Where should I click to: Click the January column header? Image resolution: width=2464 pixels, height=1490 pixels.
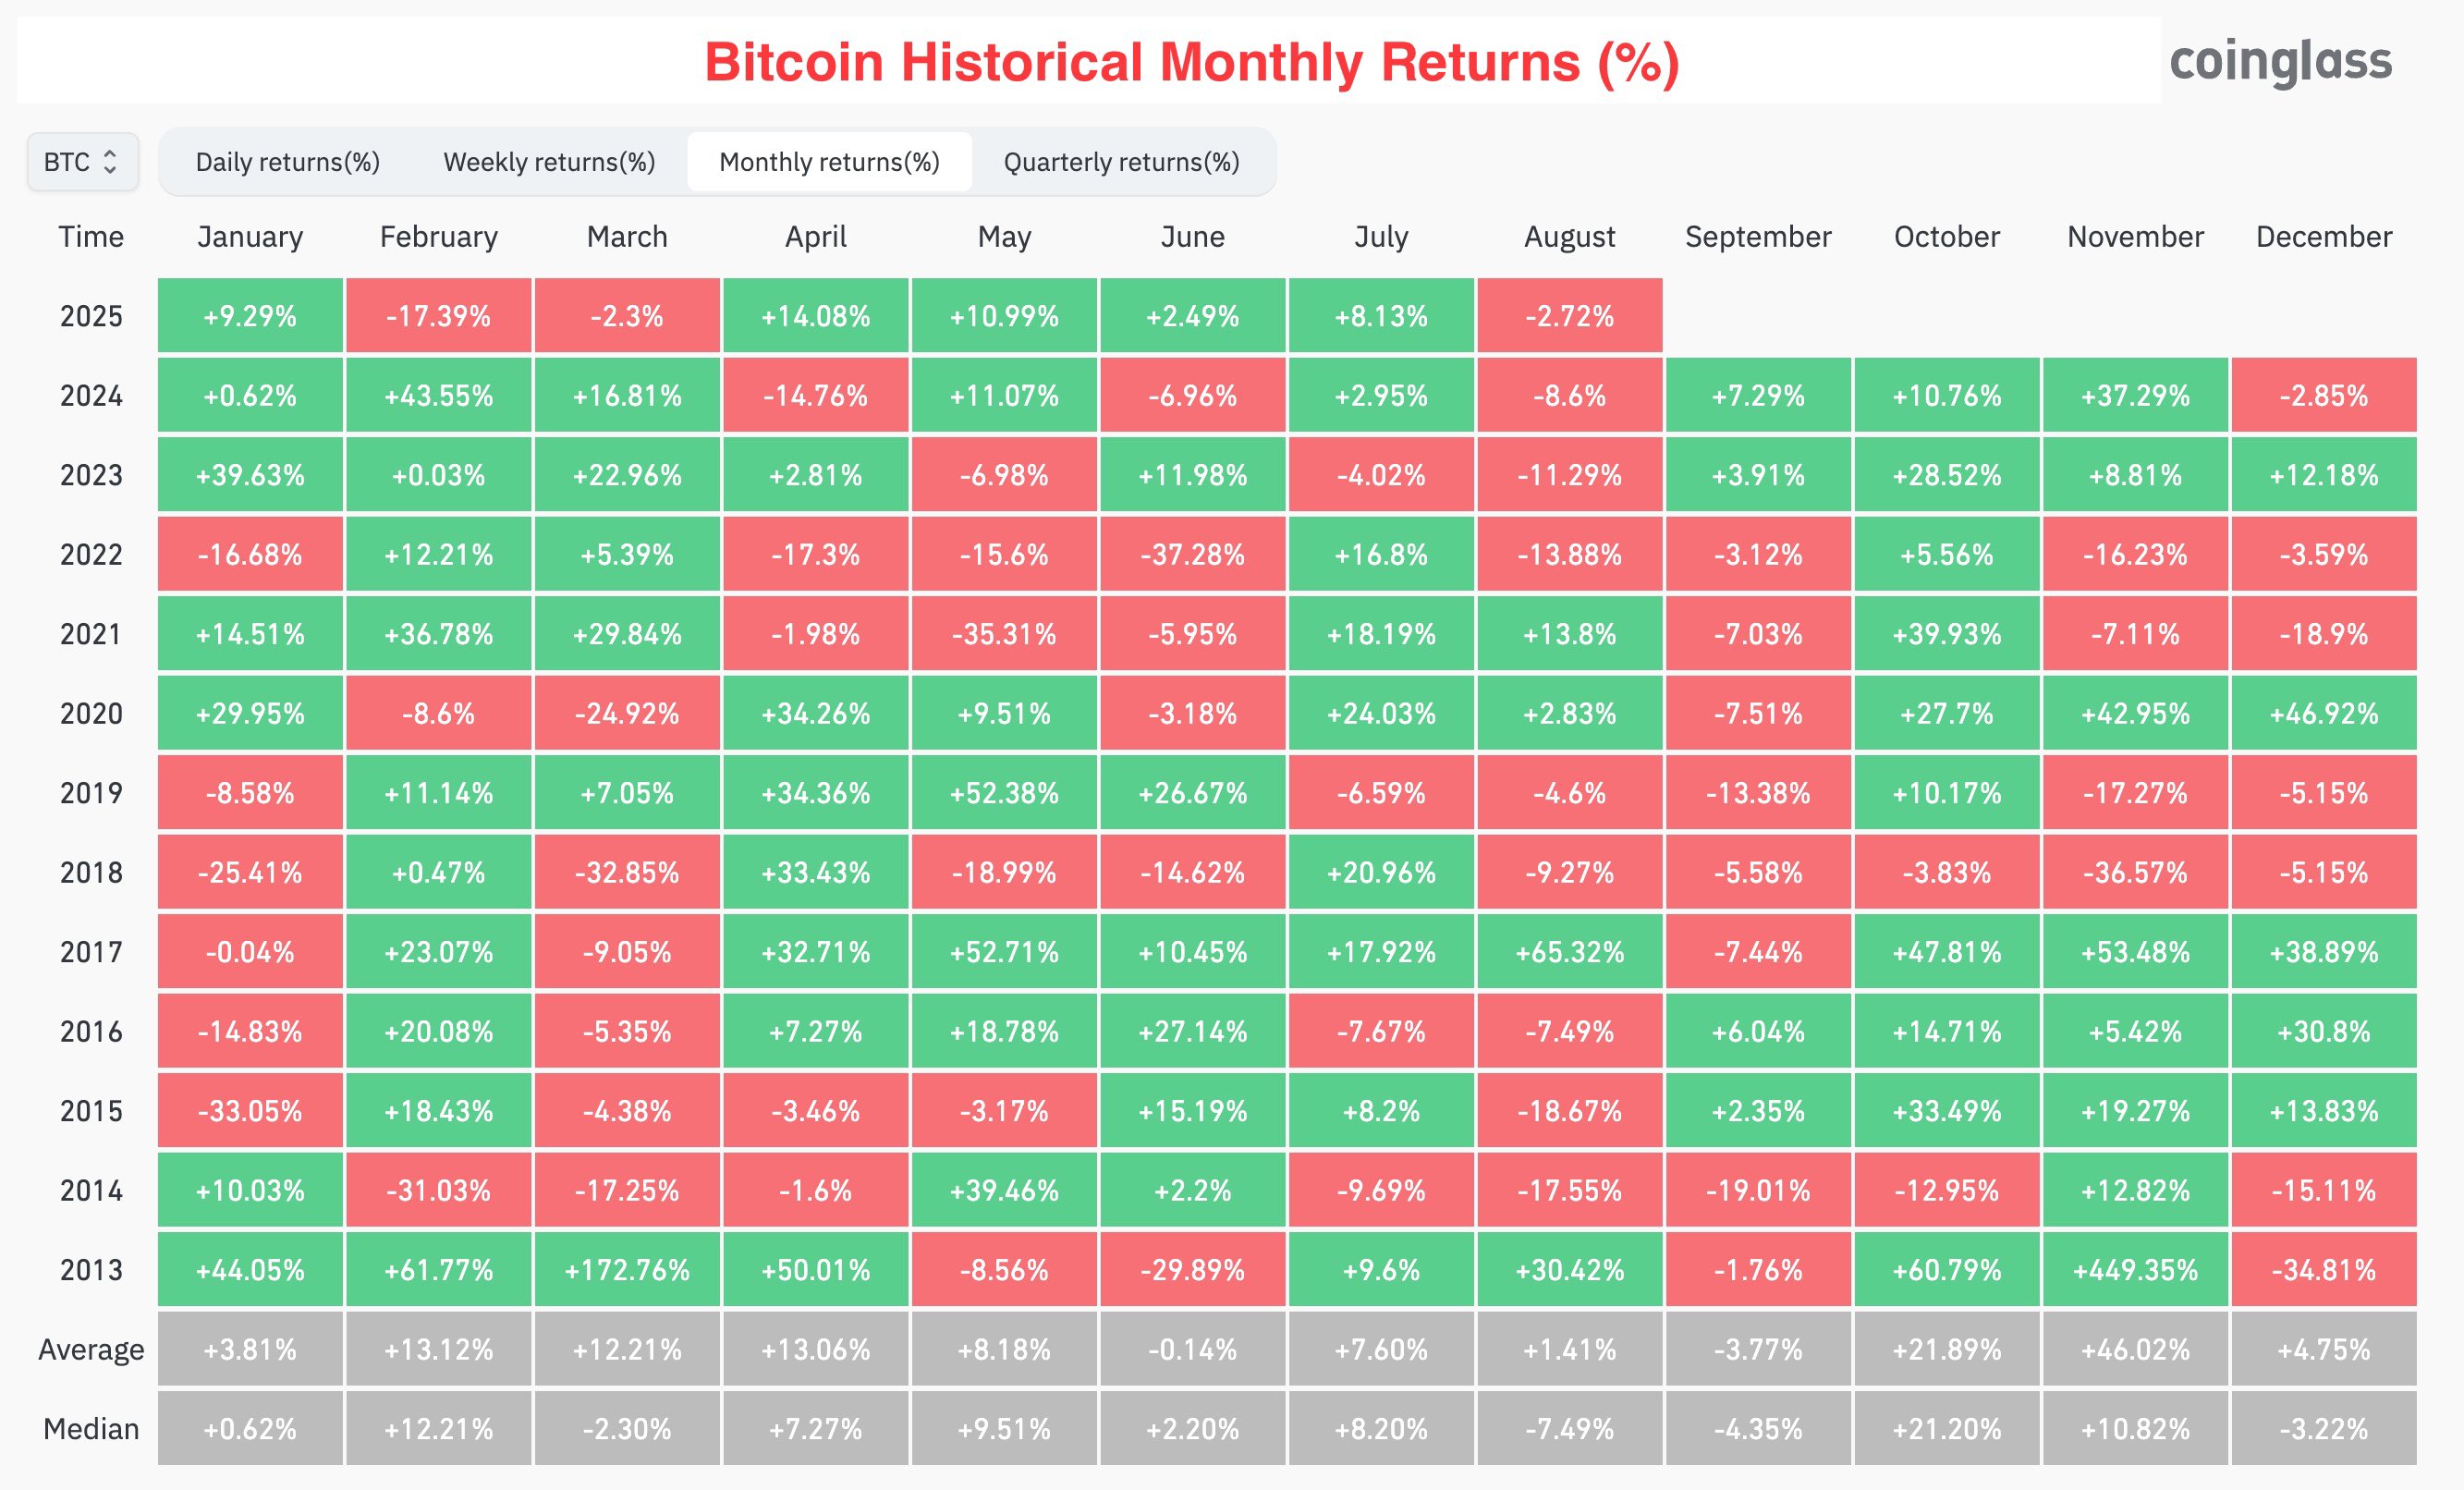250,237
